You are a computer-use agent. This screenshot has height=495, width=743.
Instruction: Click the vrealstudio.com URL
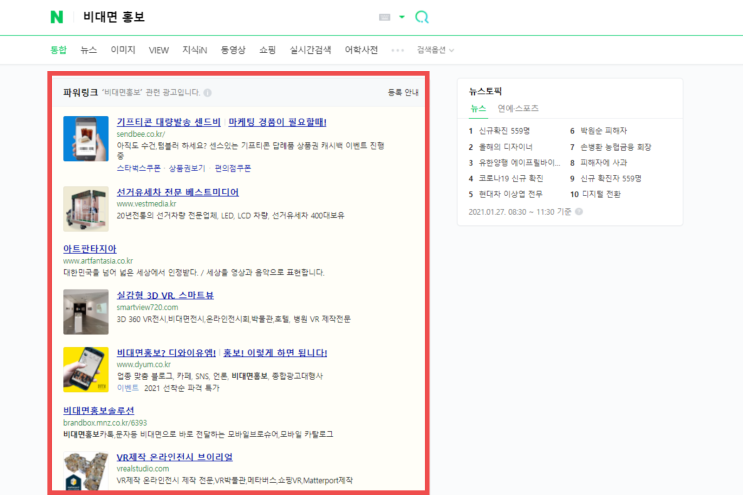(143, 468)
